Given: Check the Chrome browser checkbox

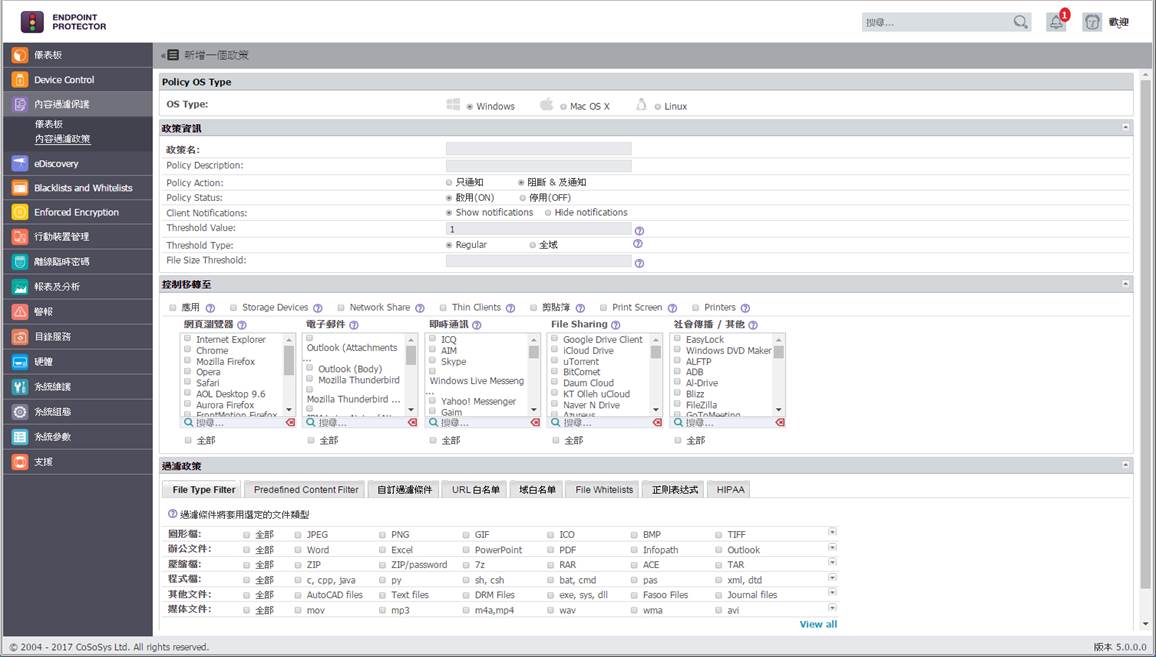Looking at the screenshot, I should pyautogui.click(x=188, y=350).
